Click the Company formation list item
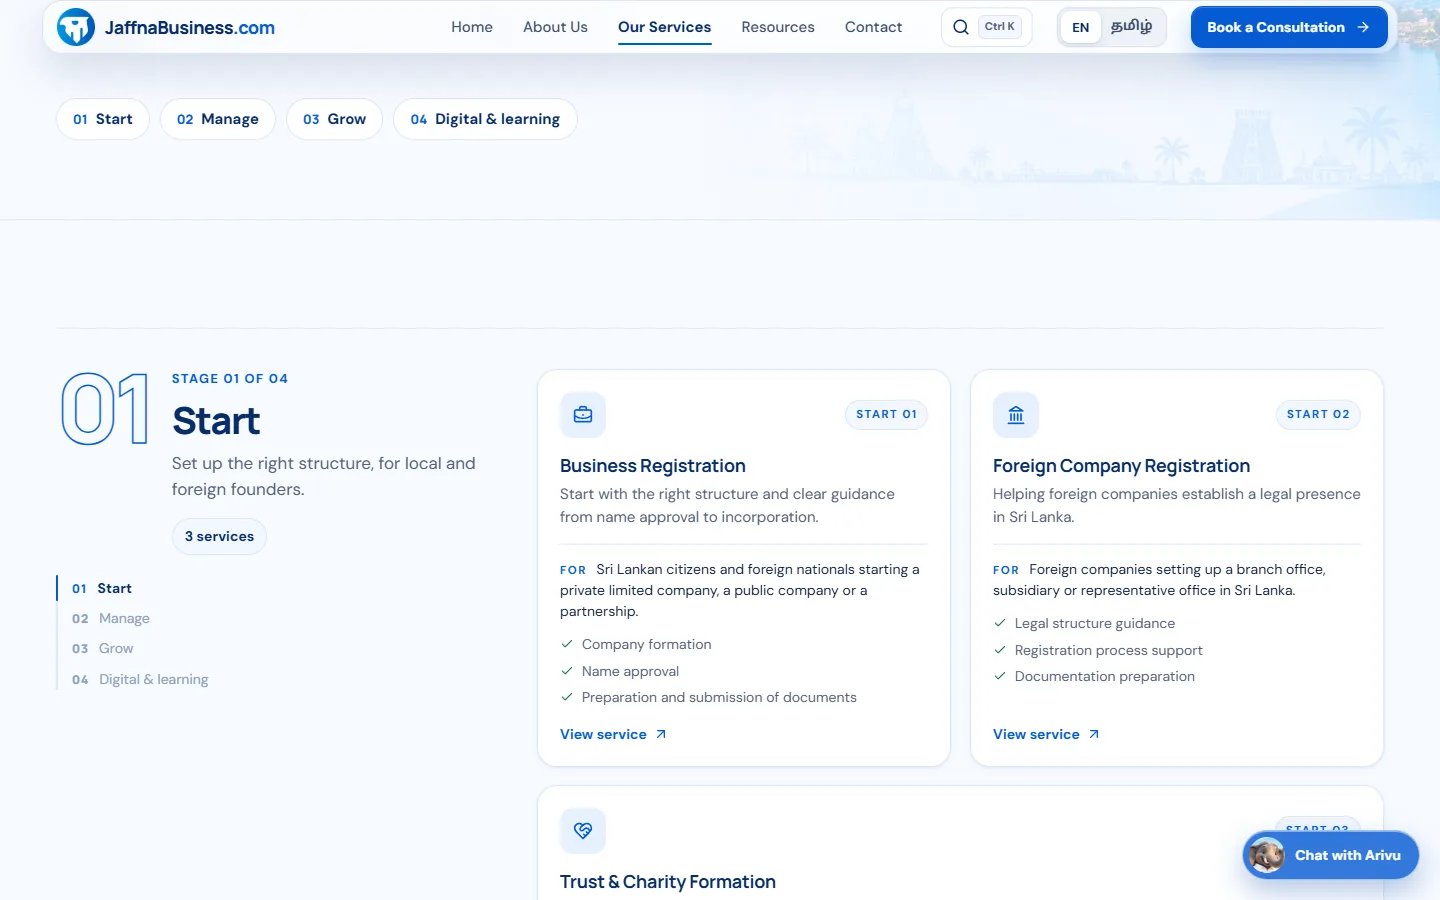Viewport: 1440px width, 900px height. [647, 644]
